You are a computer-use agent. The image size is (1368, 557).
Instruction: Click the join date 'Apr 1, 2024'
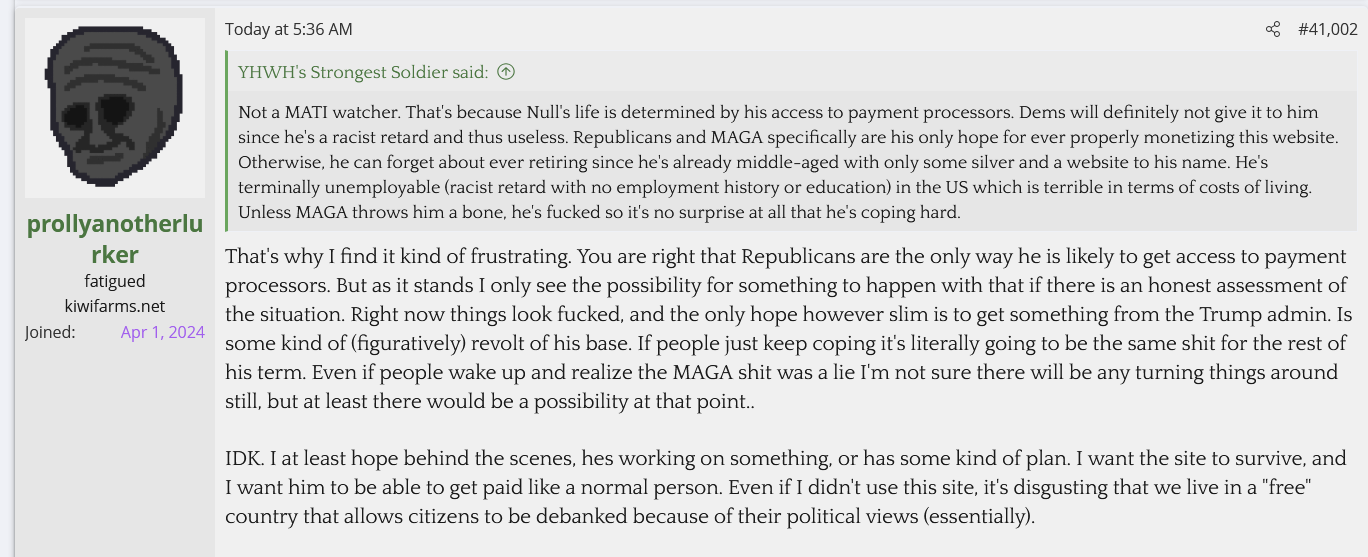(x=162, y=332)
